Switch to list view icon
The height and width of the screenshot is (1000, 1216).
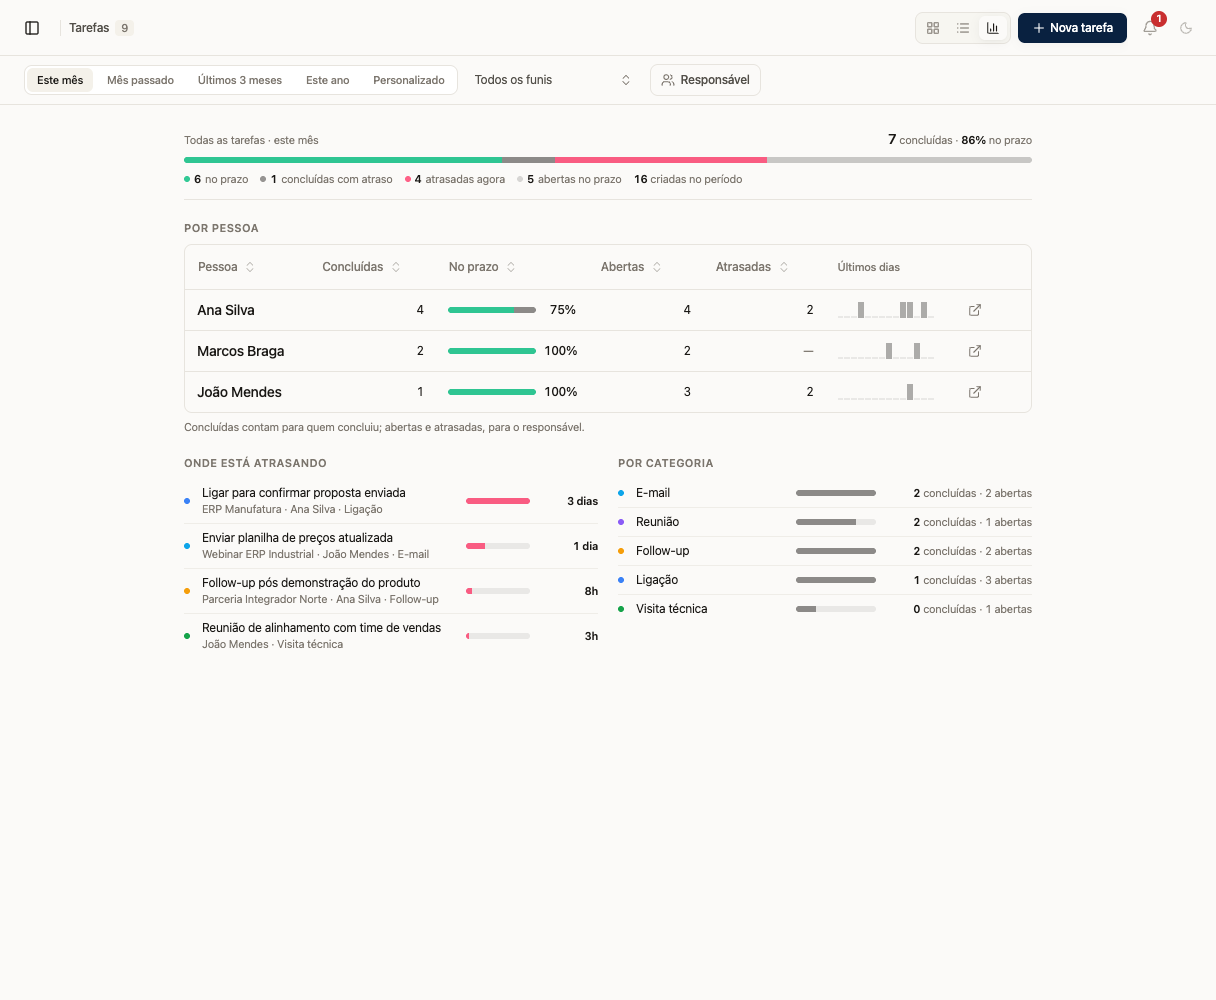963,28
